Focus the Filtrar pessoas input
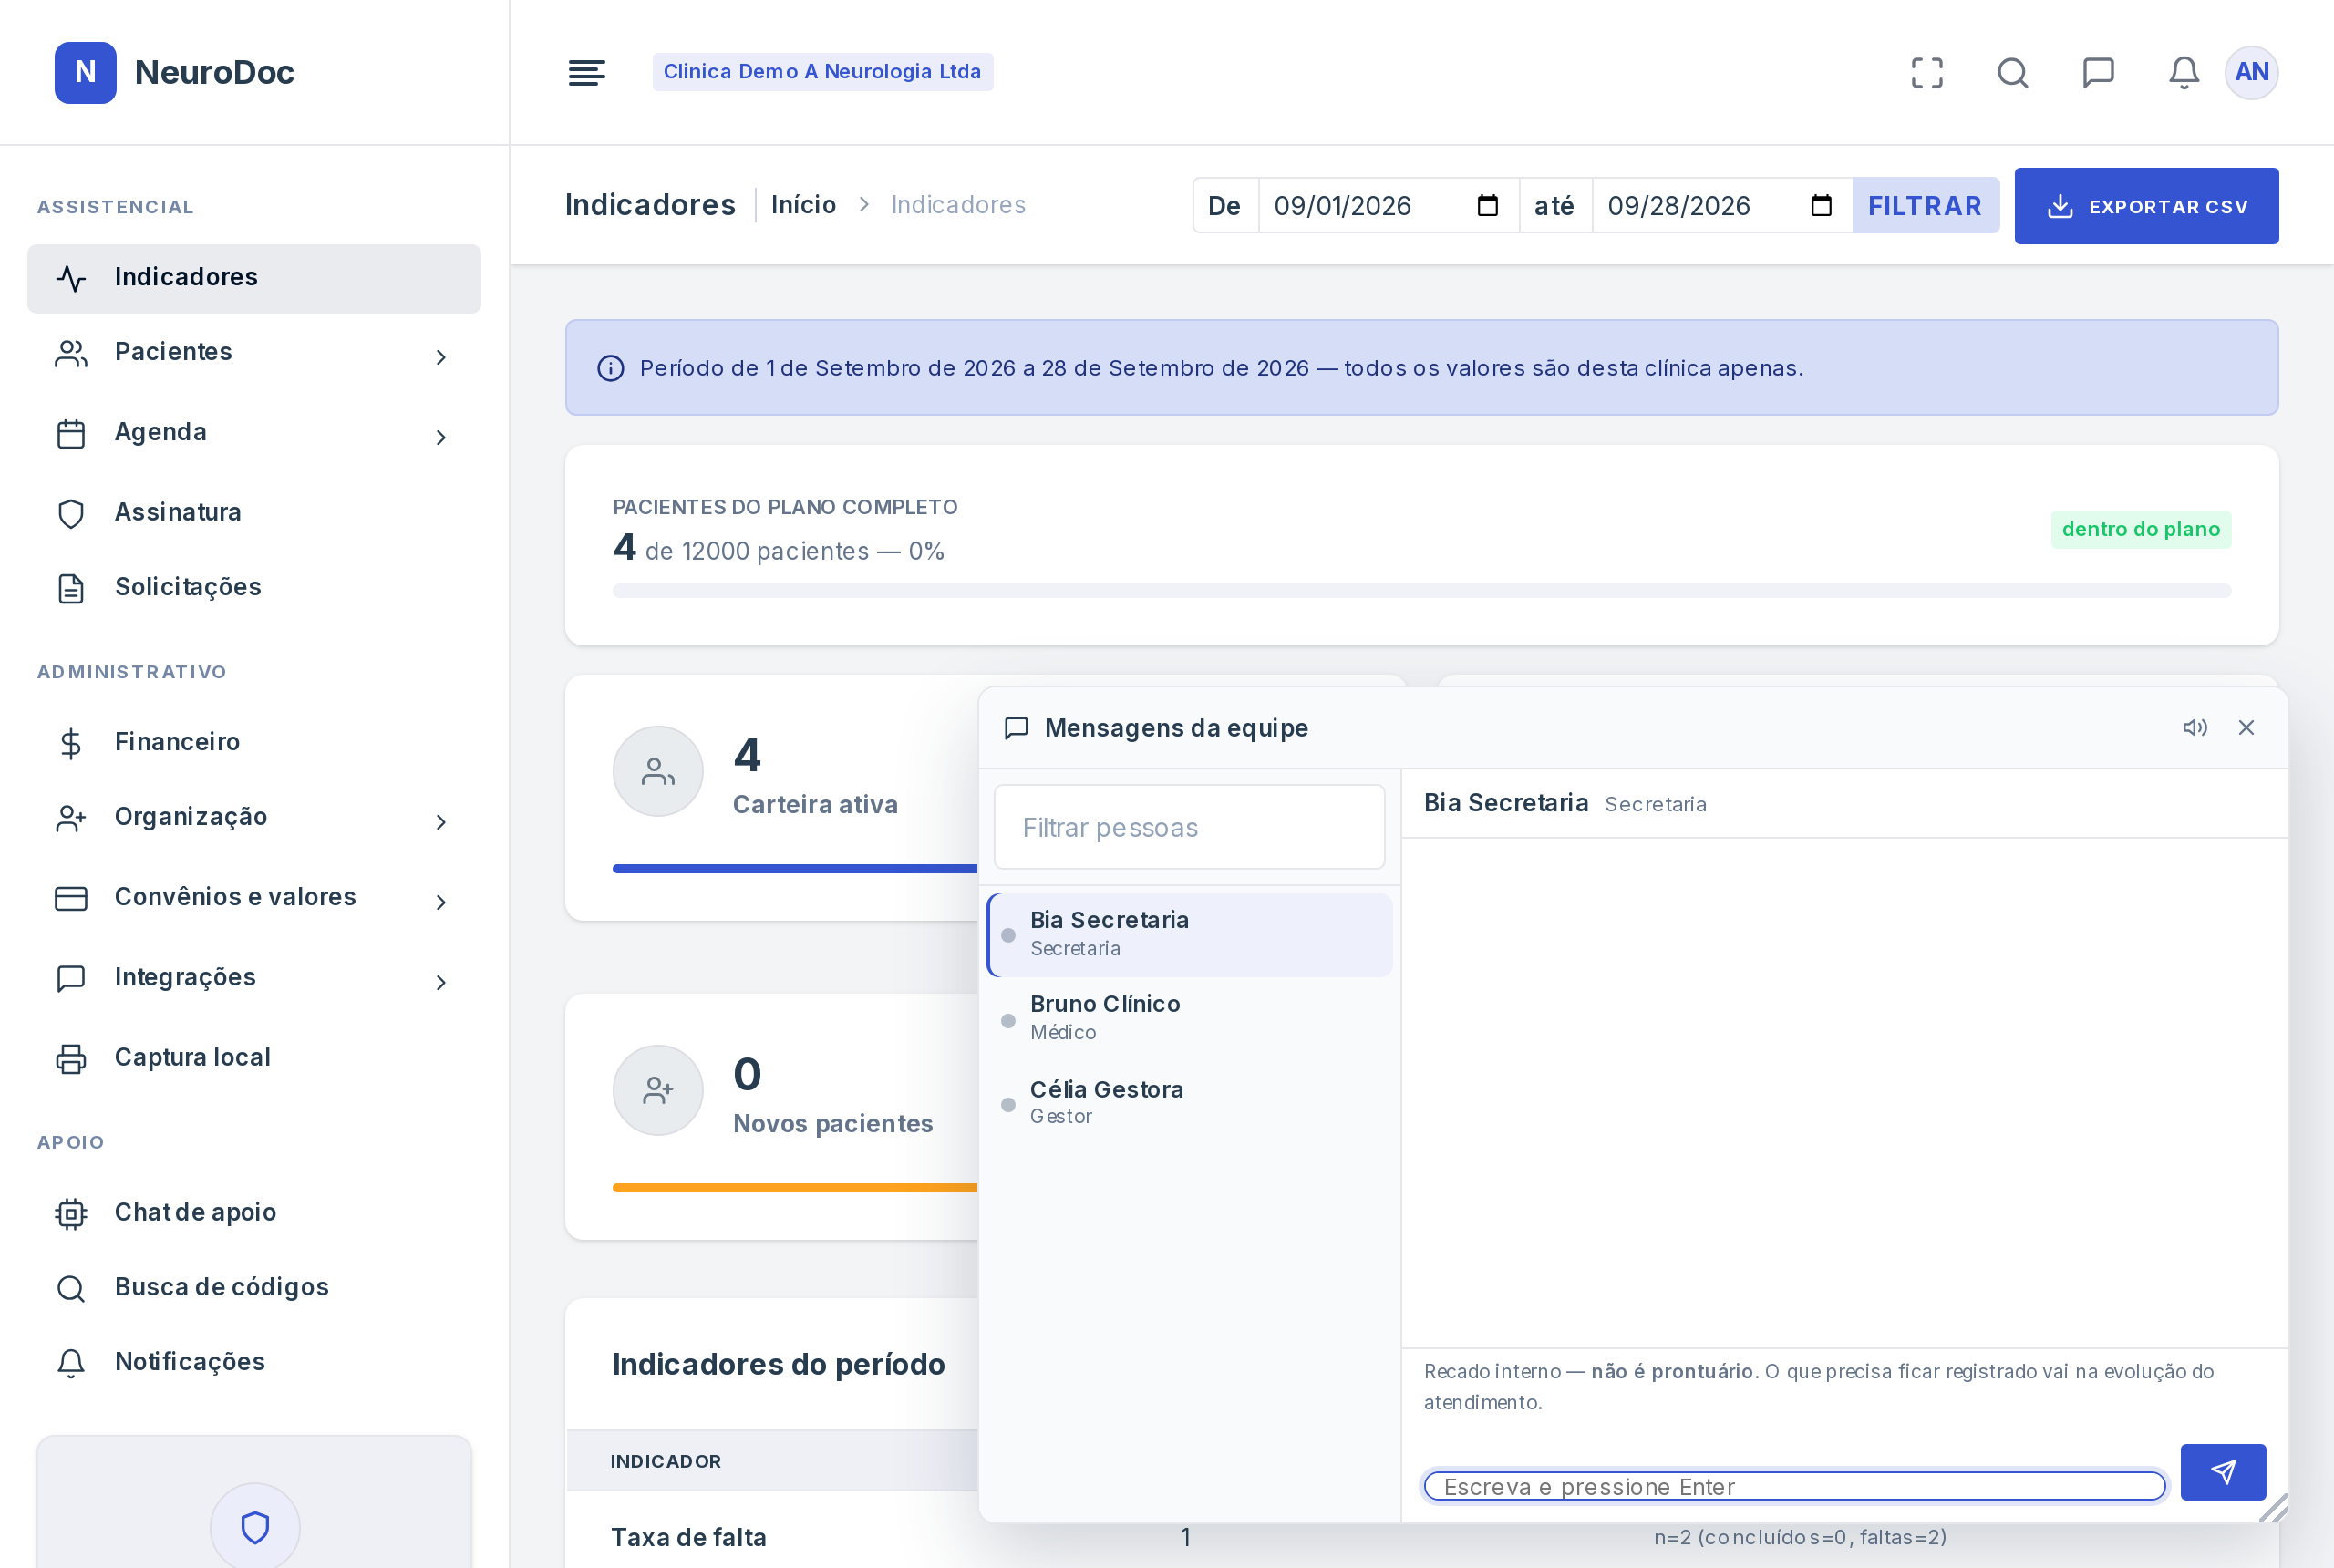2334x1568 pixels. 1189,827
